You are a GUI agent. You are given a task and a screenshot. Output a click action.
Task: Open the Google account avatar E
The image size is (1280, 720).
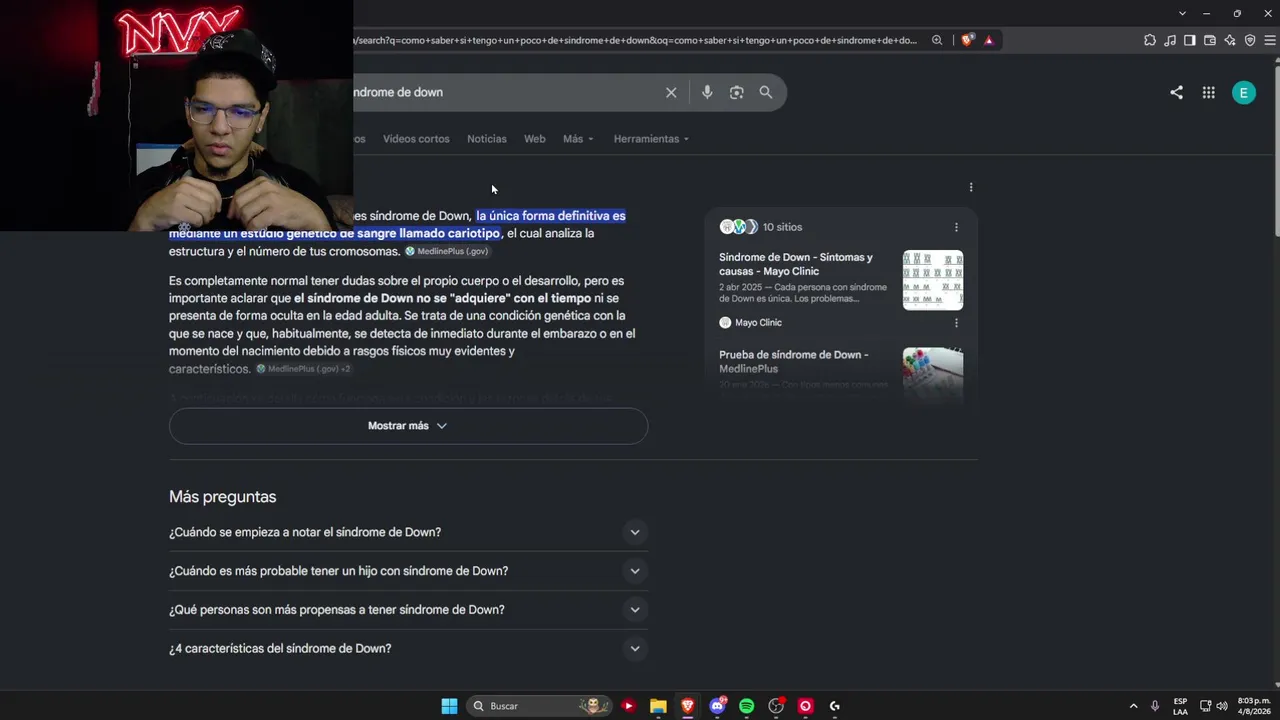tap(1244, 93)
